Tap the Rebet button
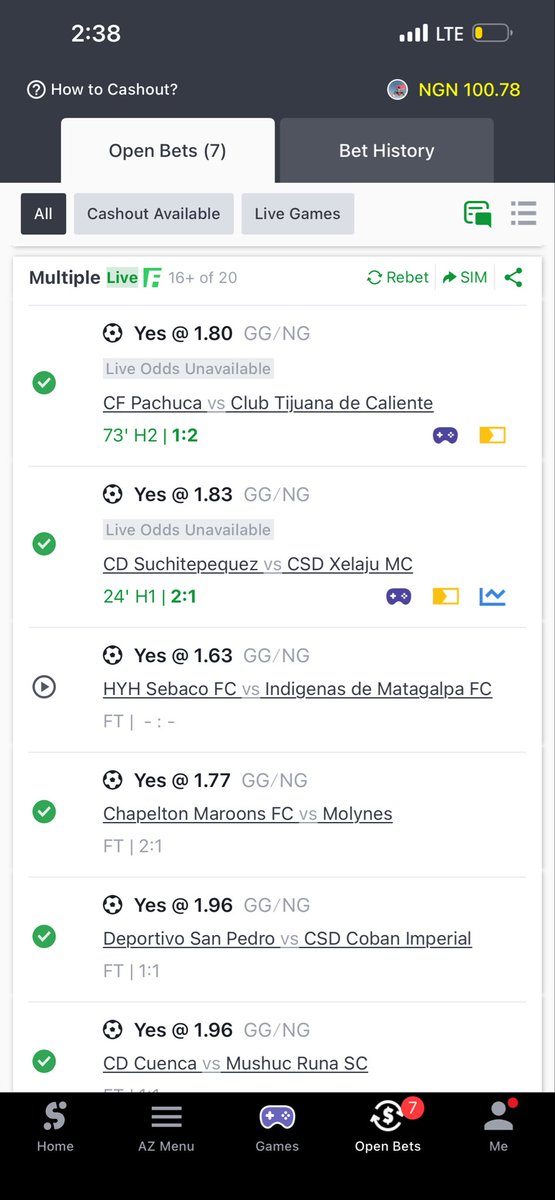The height and width of the screenshot is (1200, 555). tap(398, 277)
